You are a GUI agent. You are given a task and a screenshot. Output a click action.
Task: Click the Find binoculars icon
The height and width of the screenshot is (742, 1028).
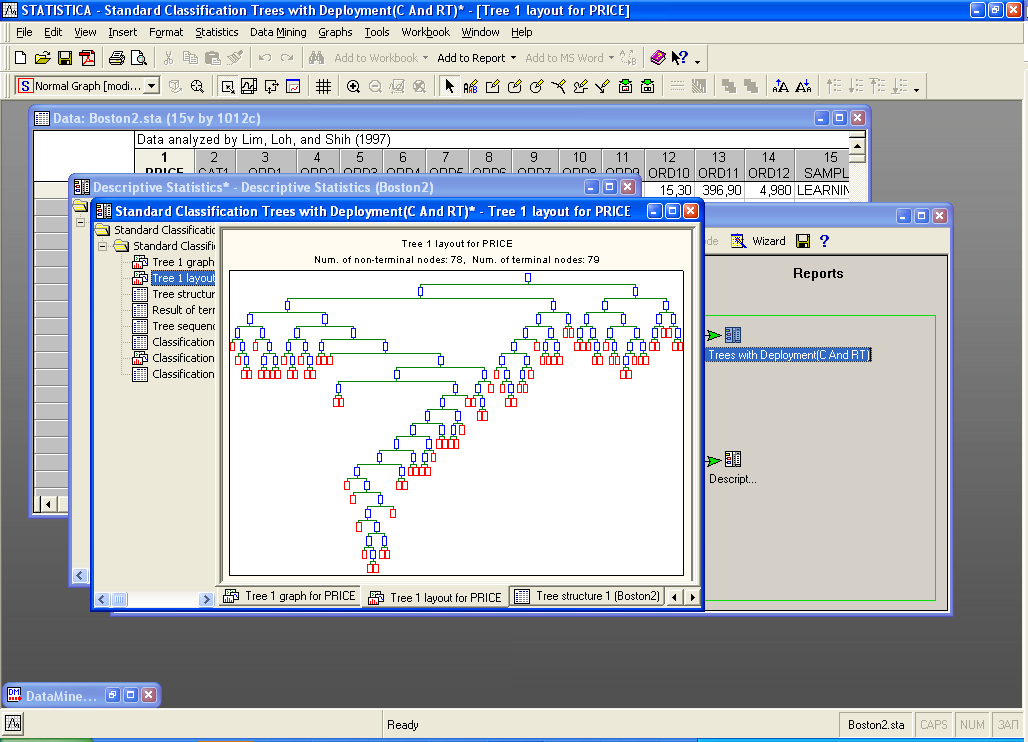[x=316, y=58]
